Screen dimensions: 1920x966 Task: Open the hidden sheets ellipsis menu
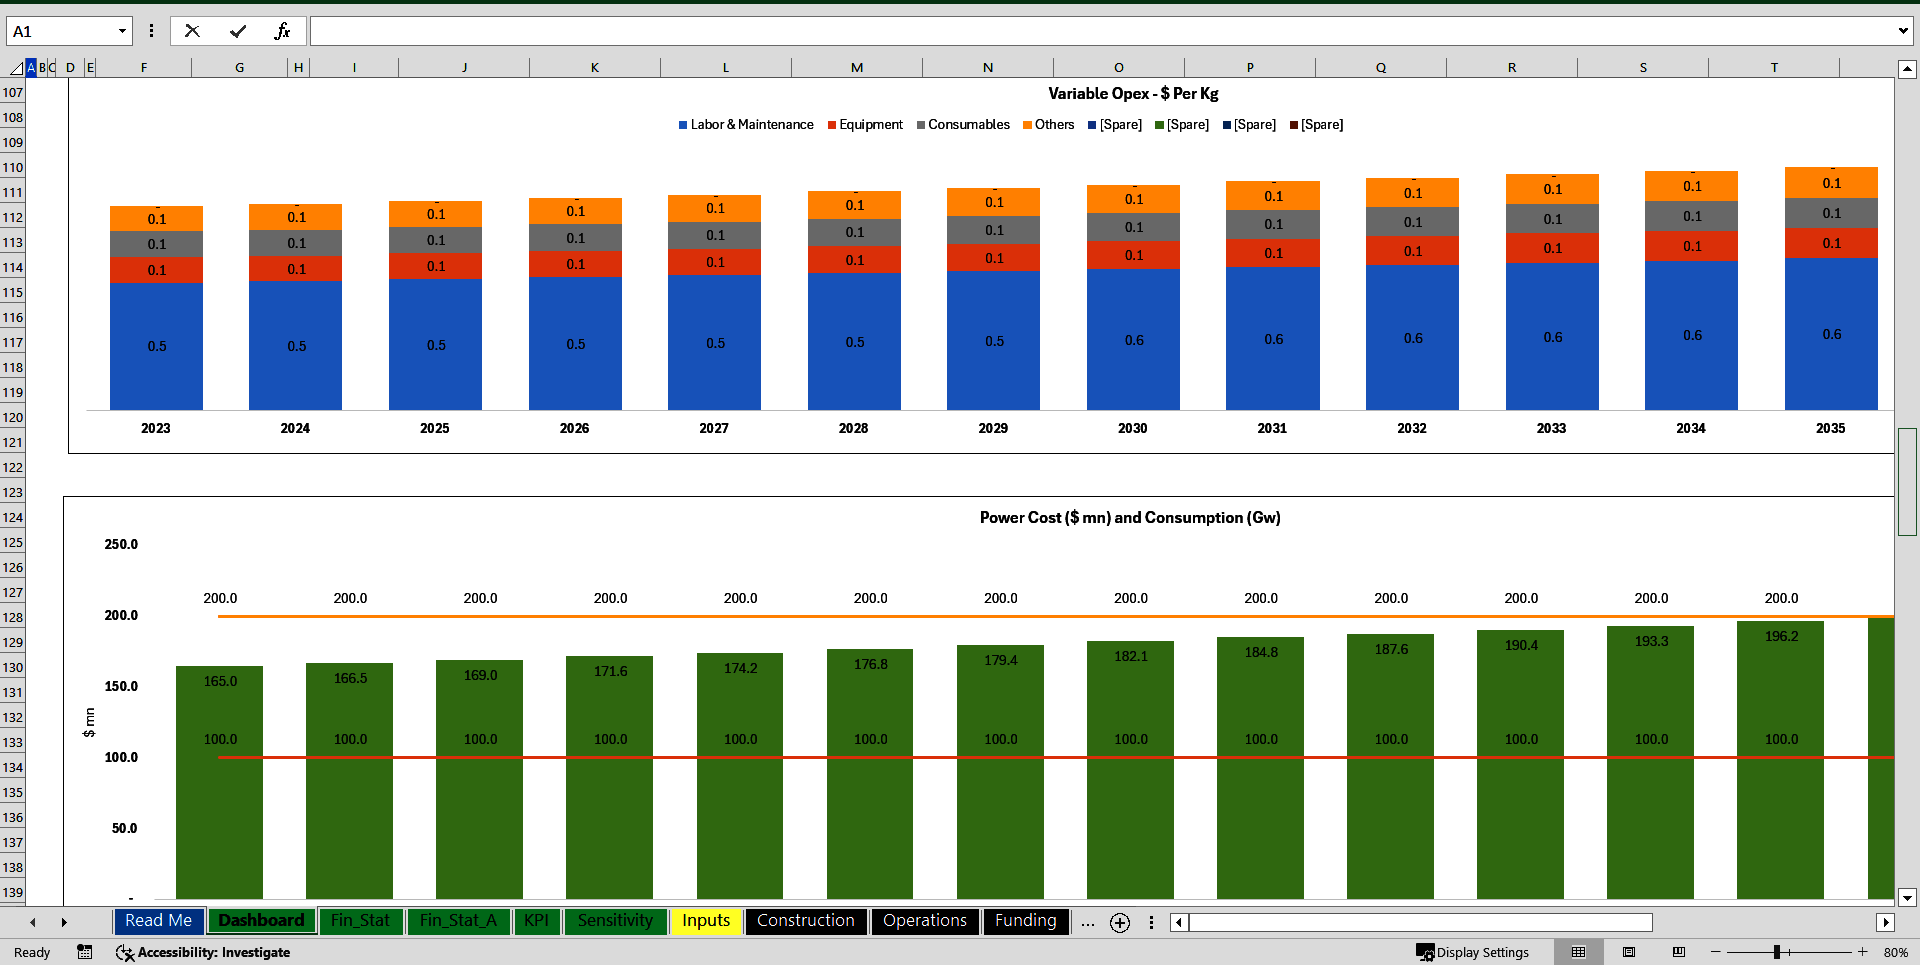click(1087, 922)
